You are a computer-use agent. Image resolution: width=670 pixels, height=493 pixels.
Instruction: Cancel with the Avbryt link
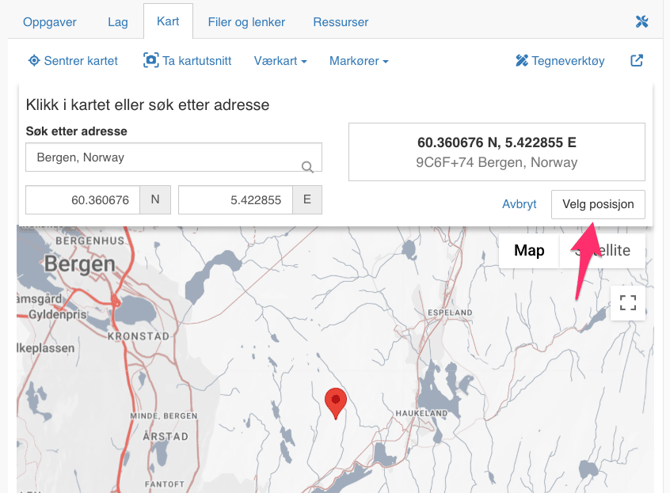point(519,204)
